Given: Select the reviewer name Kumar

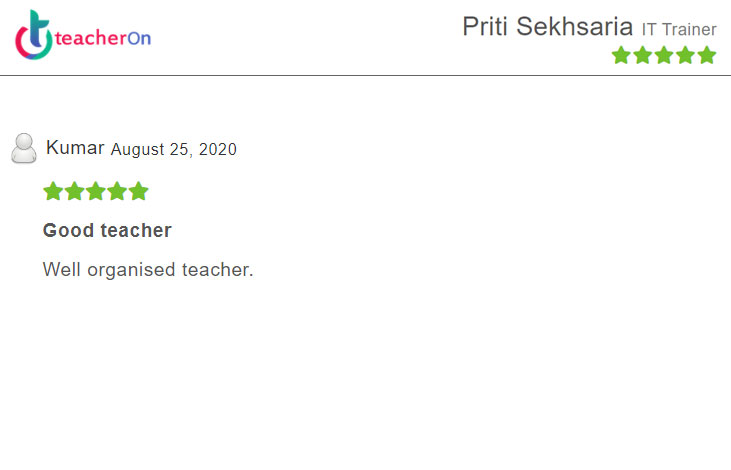Looking at the screenshot, I should click(75, 148).
